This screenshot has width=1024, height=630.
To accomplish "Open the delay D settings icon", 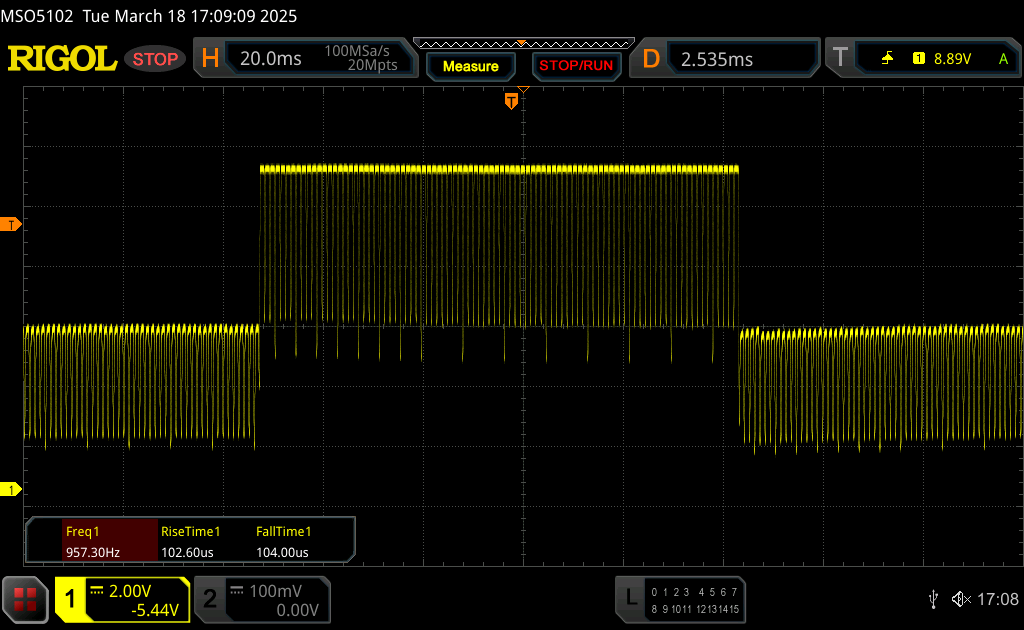I will coord(651,59).
